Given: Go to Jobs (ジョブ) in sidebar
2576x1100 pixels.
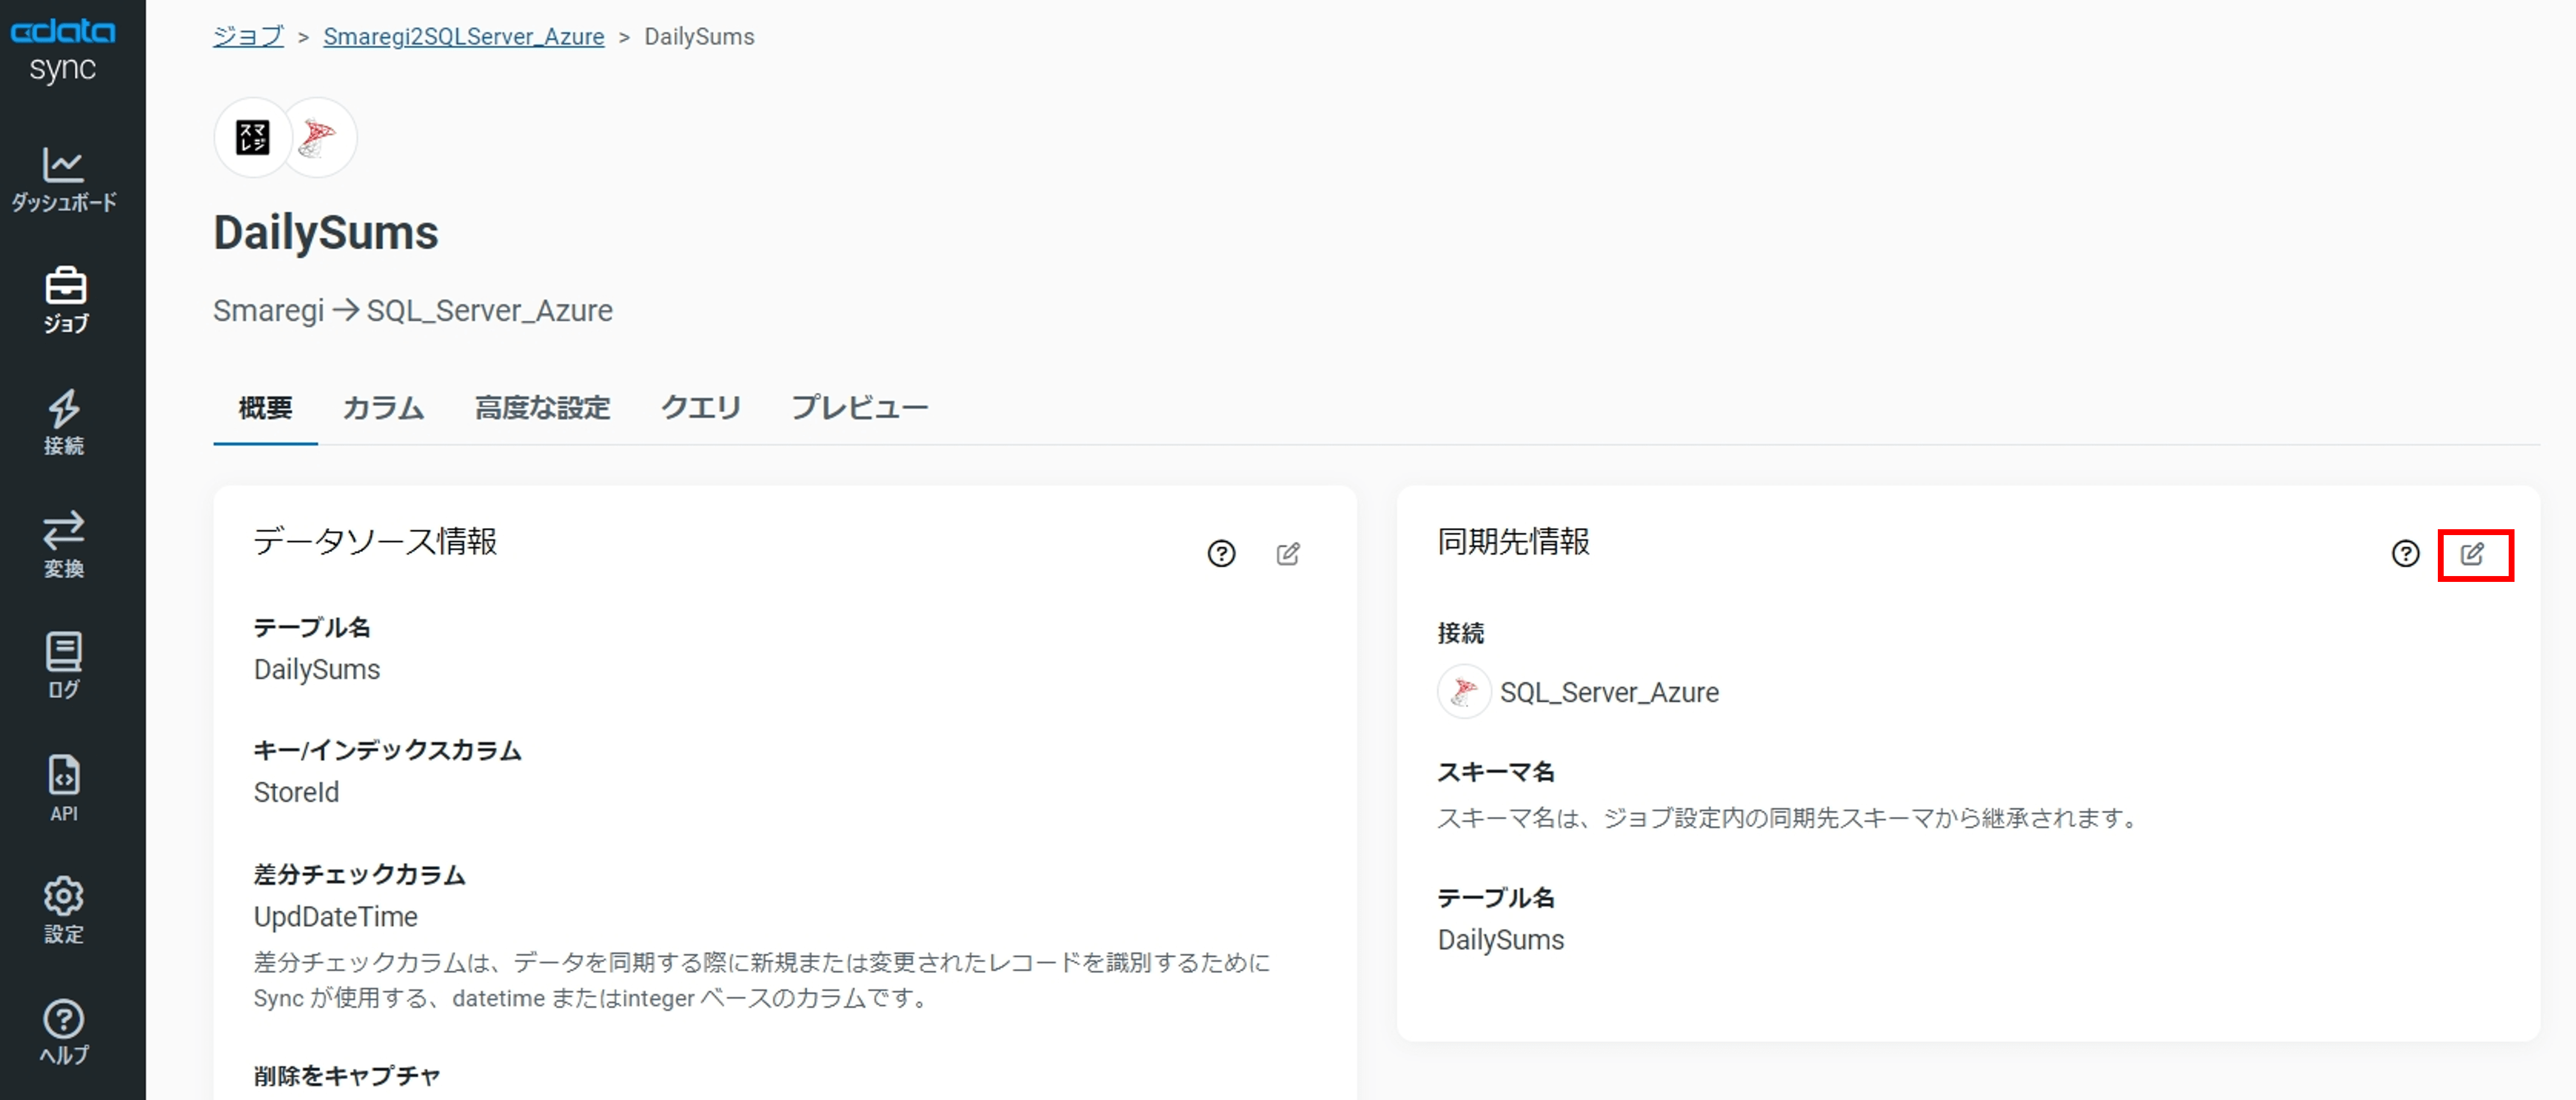Looking at the screenshot, I should (x=65, y=300).
